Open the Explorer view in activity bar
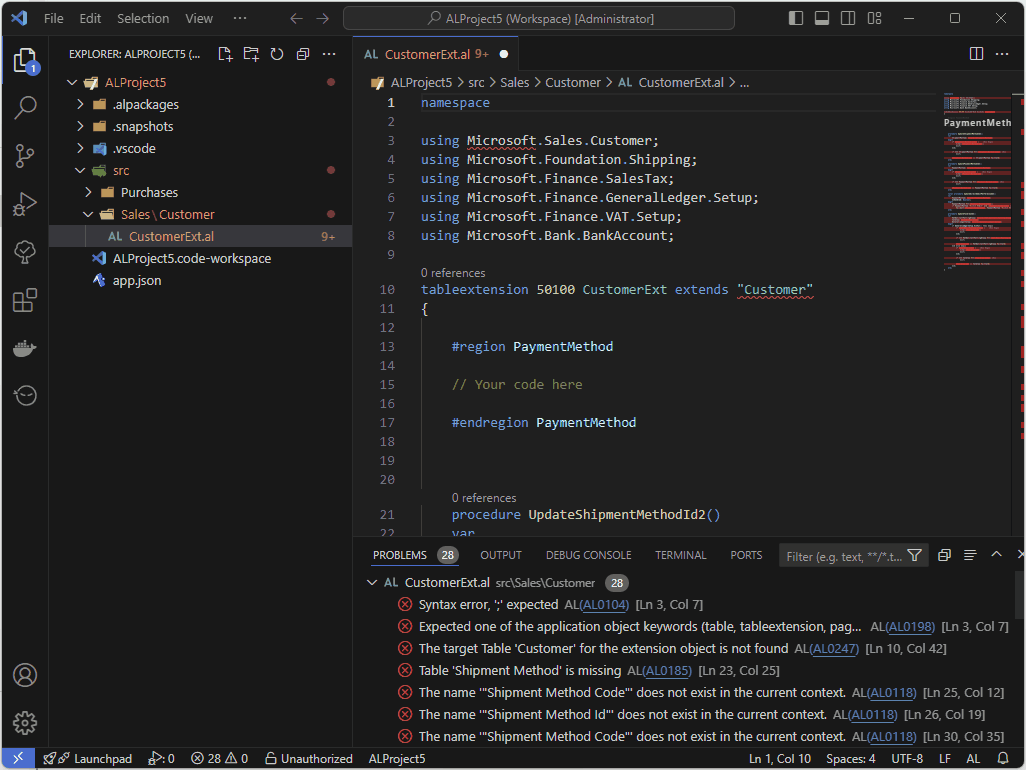This screenshot has width=1026, height=770. (25, 60)
